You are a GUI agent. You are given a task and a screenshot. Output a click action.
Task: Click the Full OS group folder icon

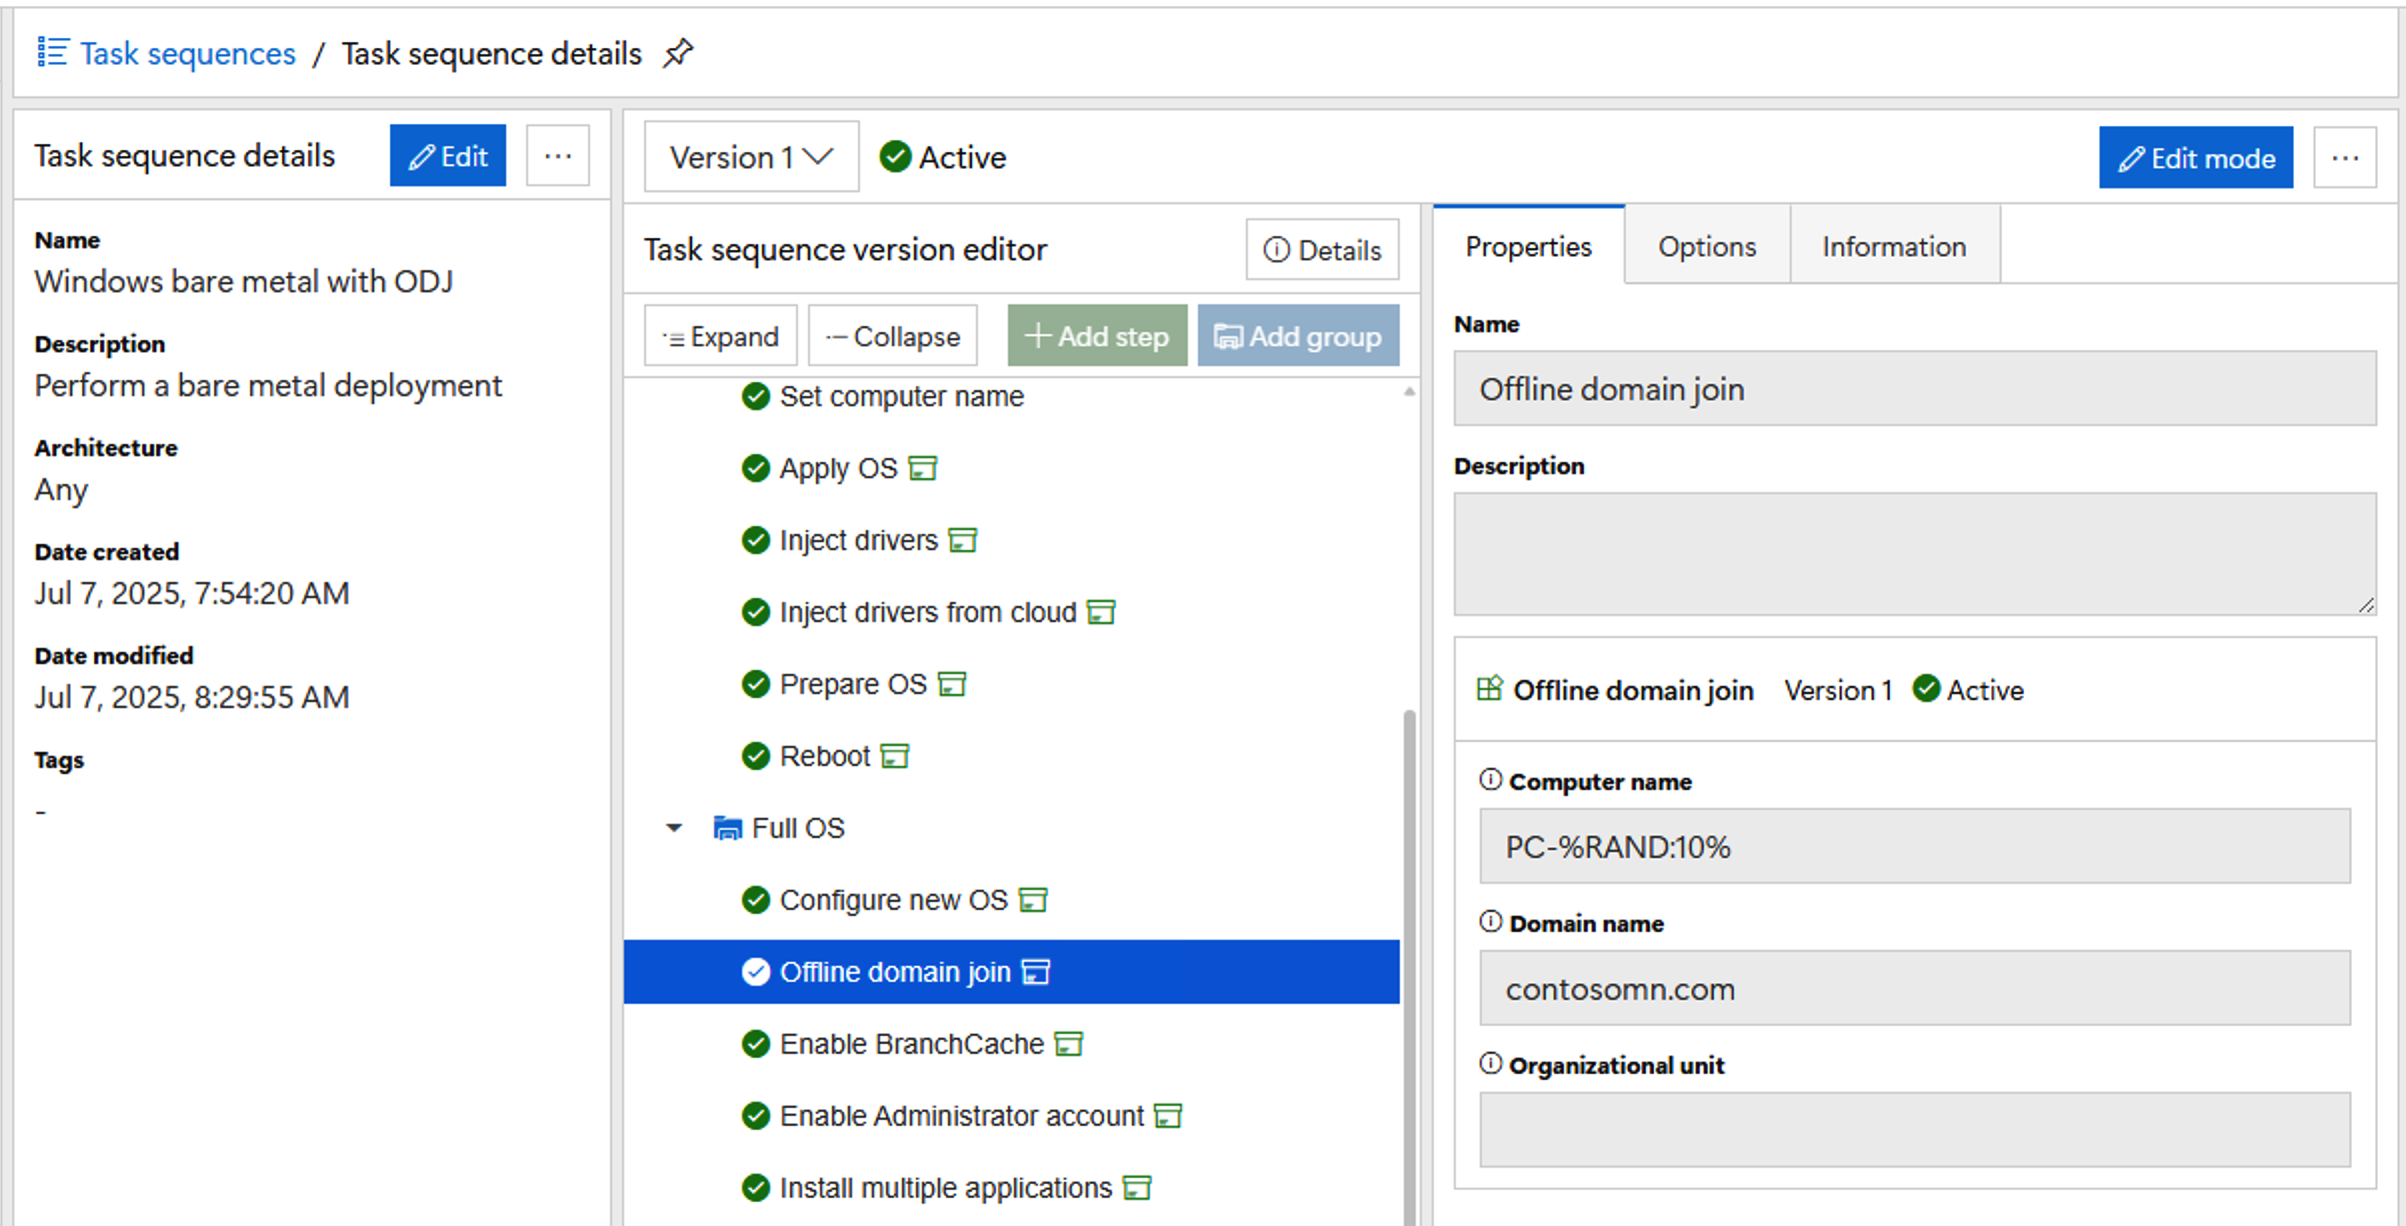coord(727,828)
